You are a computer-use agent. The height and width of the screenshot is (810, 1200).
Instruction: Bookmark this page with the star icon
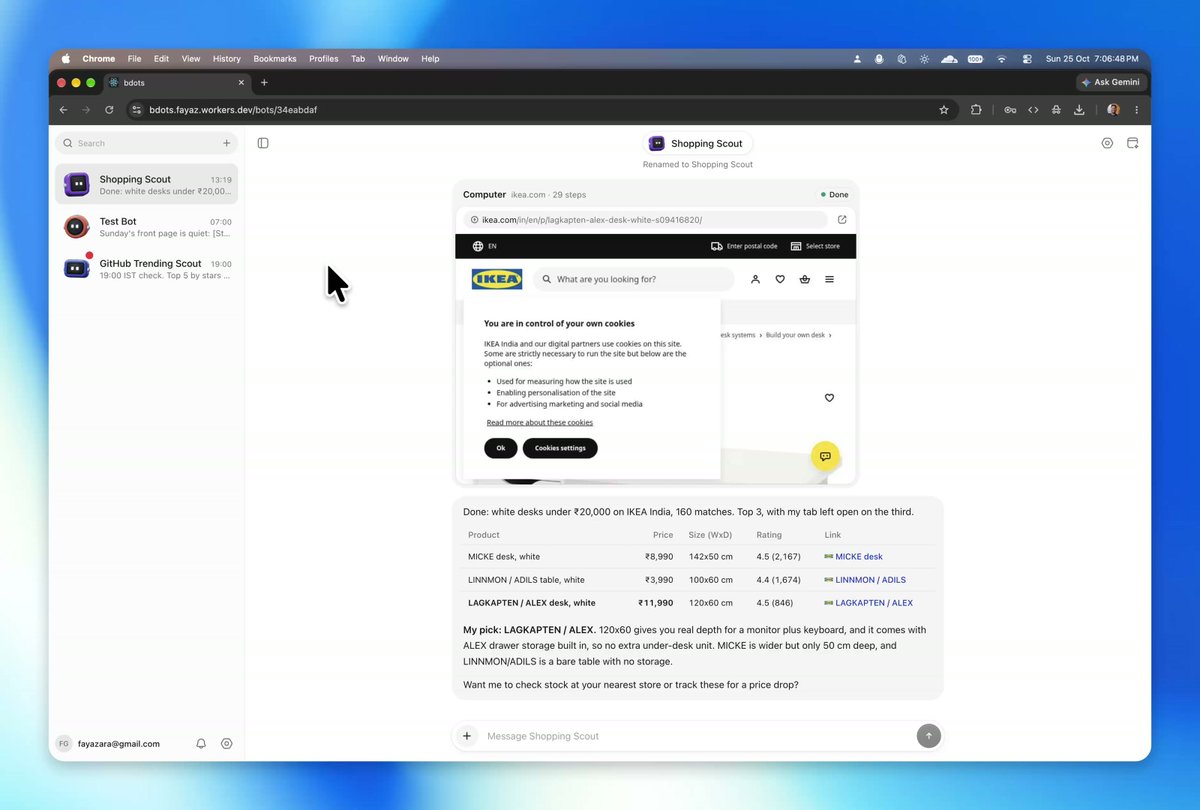pos(944,110)
